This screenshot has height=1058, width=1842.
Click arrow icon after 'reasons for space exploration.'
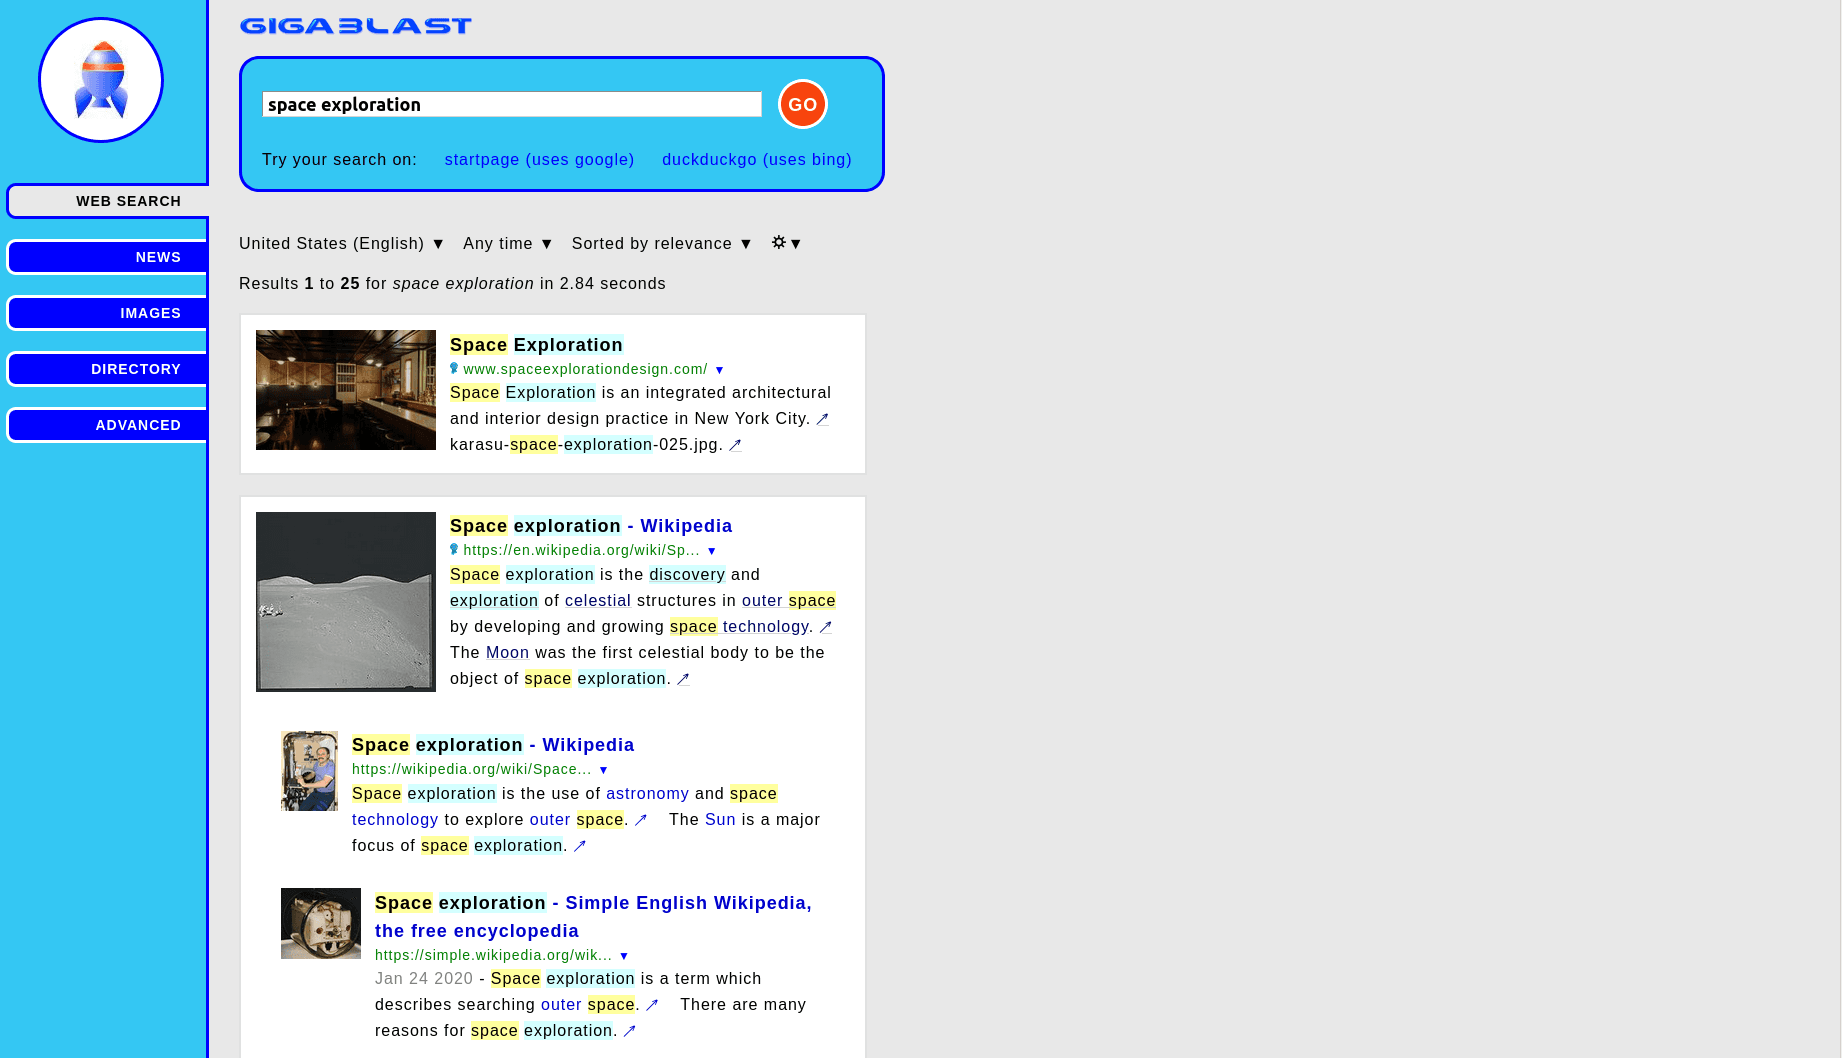pyautogui.click(x=629, y=1031)
